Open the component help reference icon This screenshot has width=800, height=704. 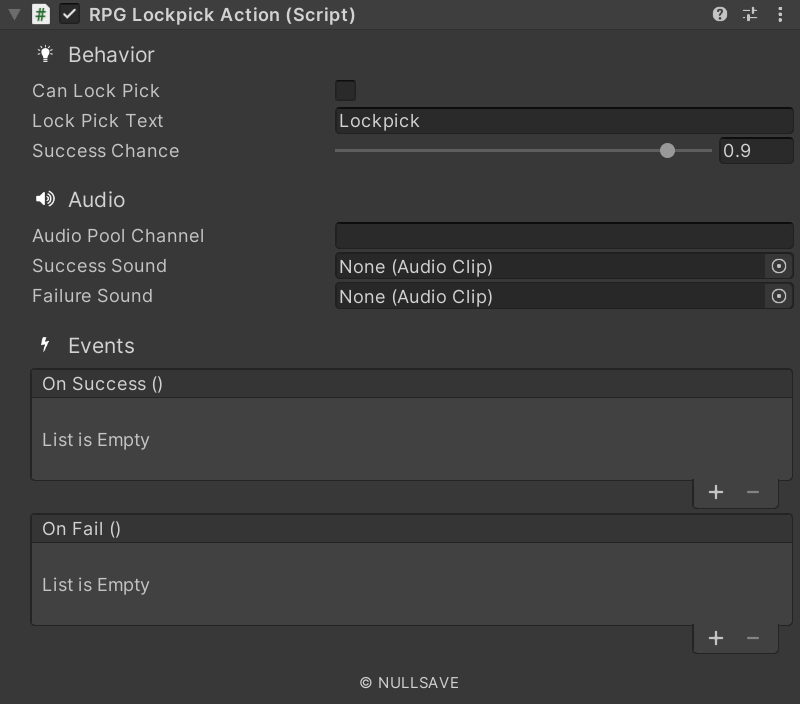pyautogui.click(x=720, y=15)
